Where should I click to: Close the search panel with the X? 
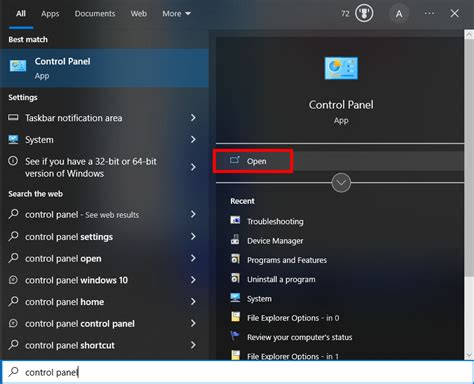point(454,14)
